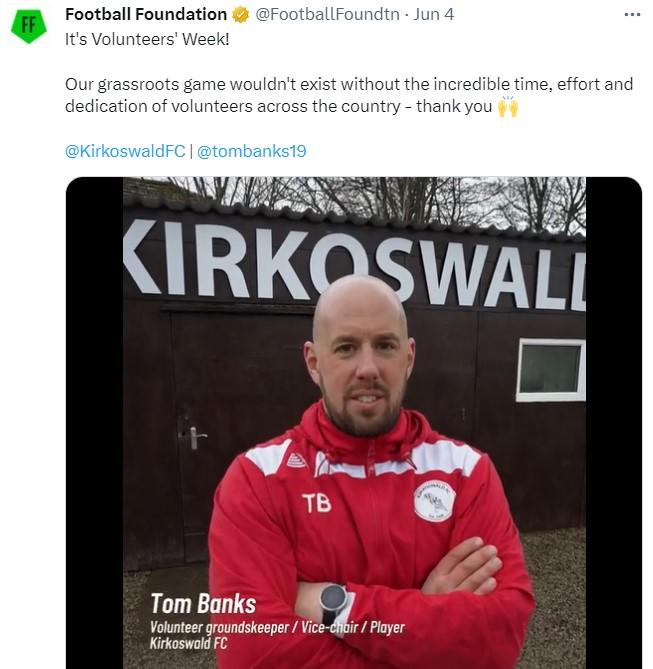This screenshot has width=653, height=669.
Task: Click the Kirkoswald FC caption text
Action: (x=188, y=643)
